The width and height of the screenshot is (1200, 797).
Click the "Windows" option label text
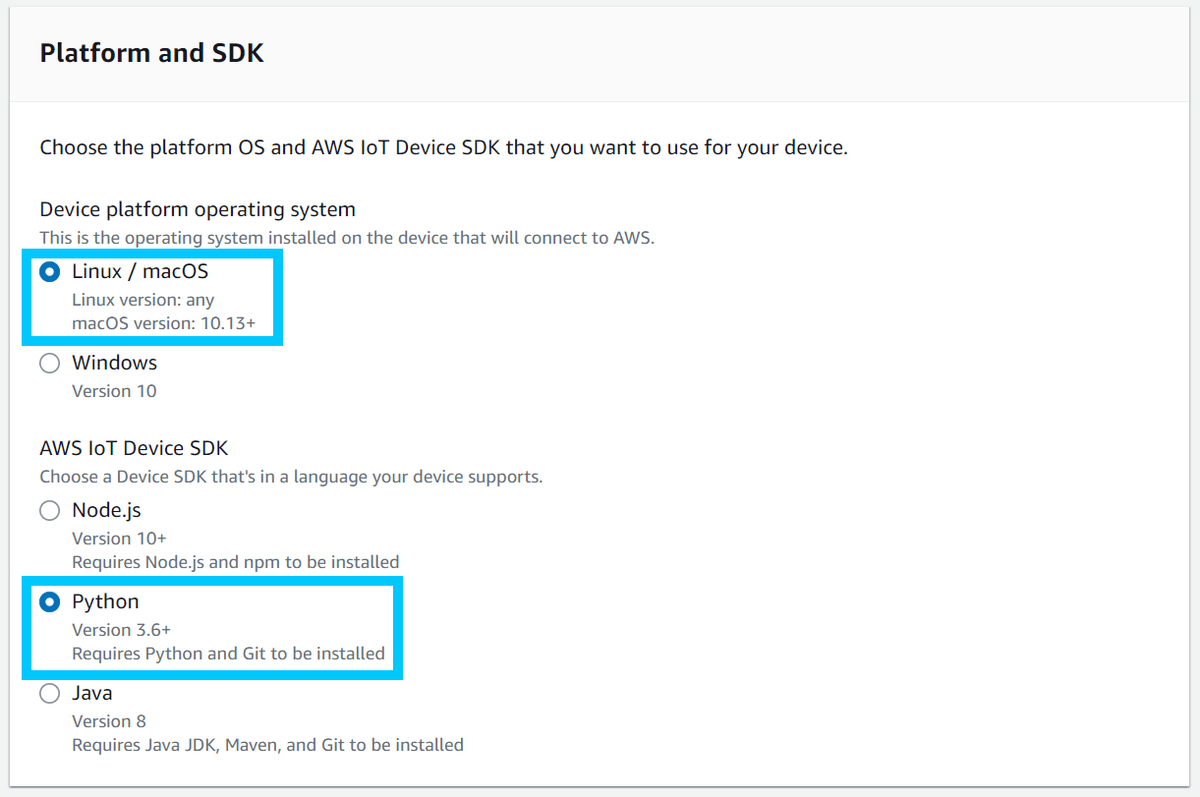coord(114,363)
